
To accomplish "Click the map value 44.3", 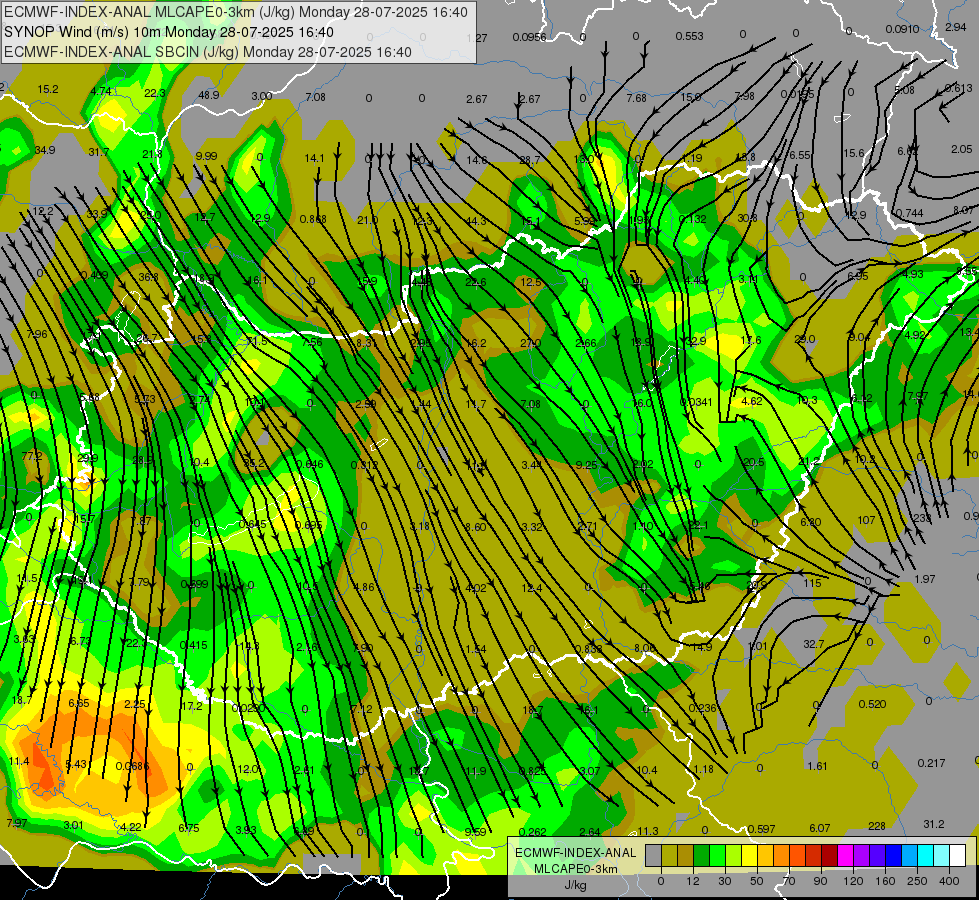I will coord(476,221).
